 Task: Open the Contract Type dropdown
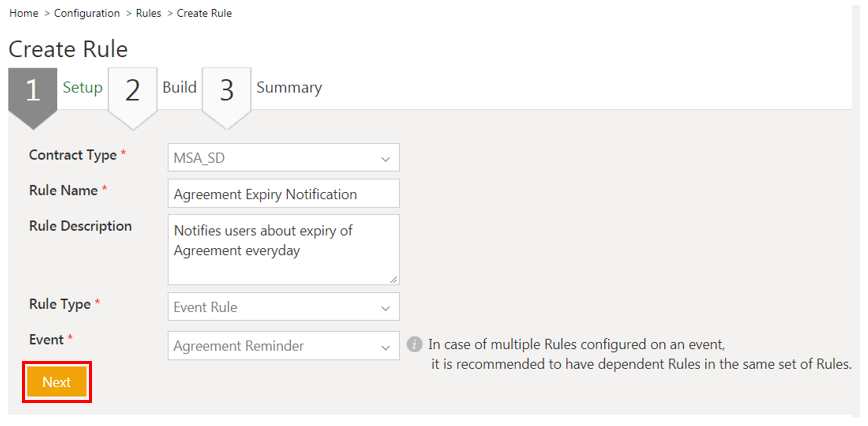(x=283, y=158)
